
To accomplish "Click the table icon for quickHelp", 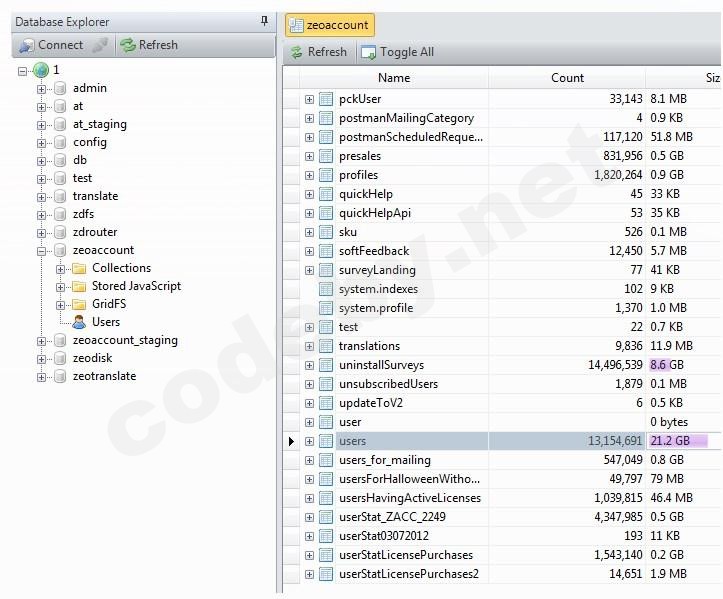I will click(x=326, y=194).
